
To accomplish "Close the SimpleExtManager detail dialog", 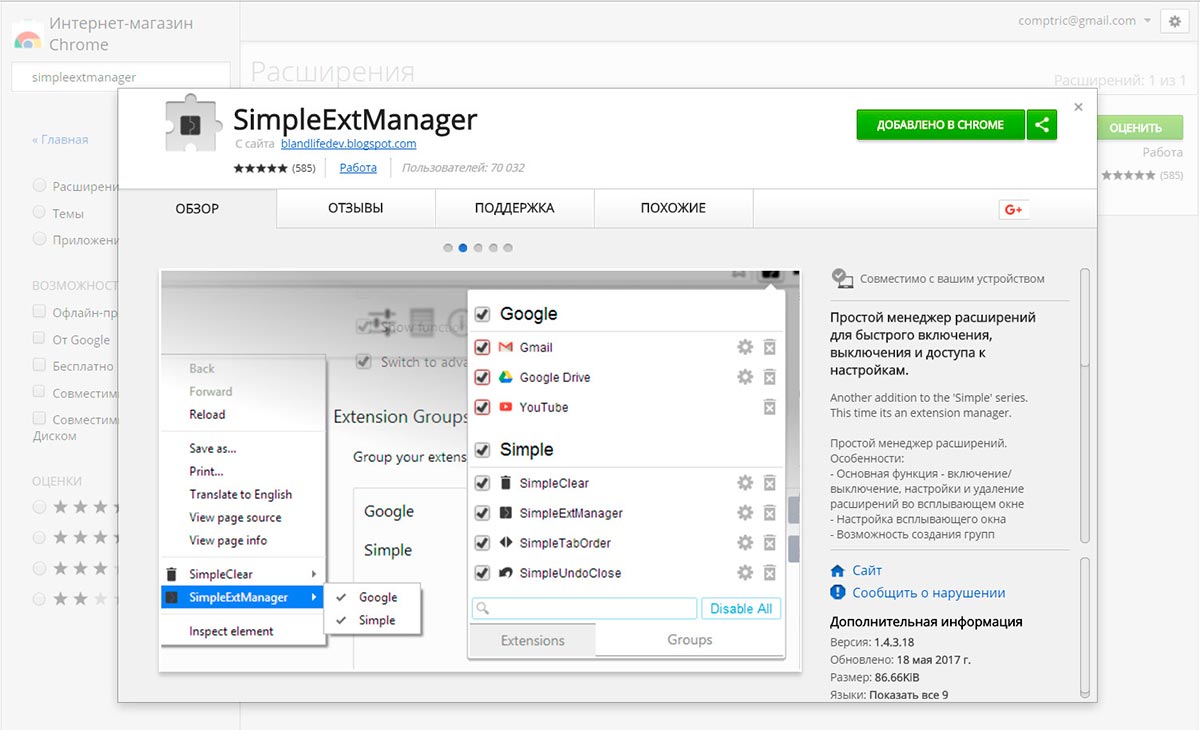I will 1078,107.
